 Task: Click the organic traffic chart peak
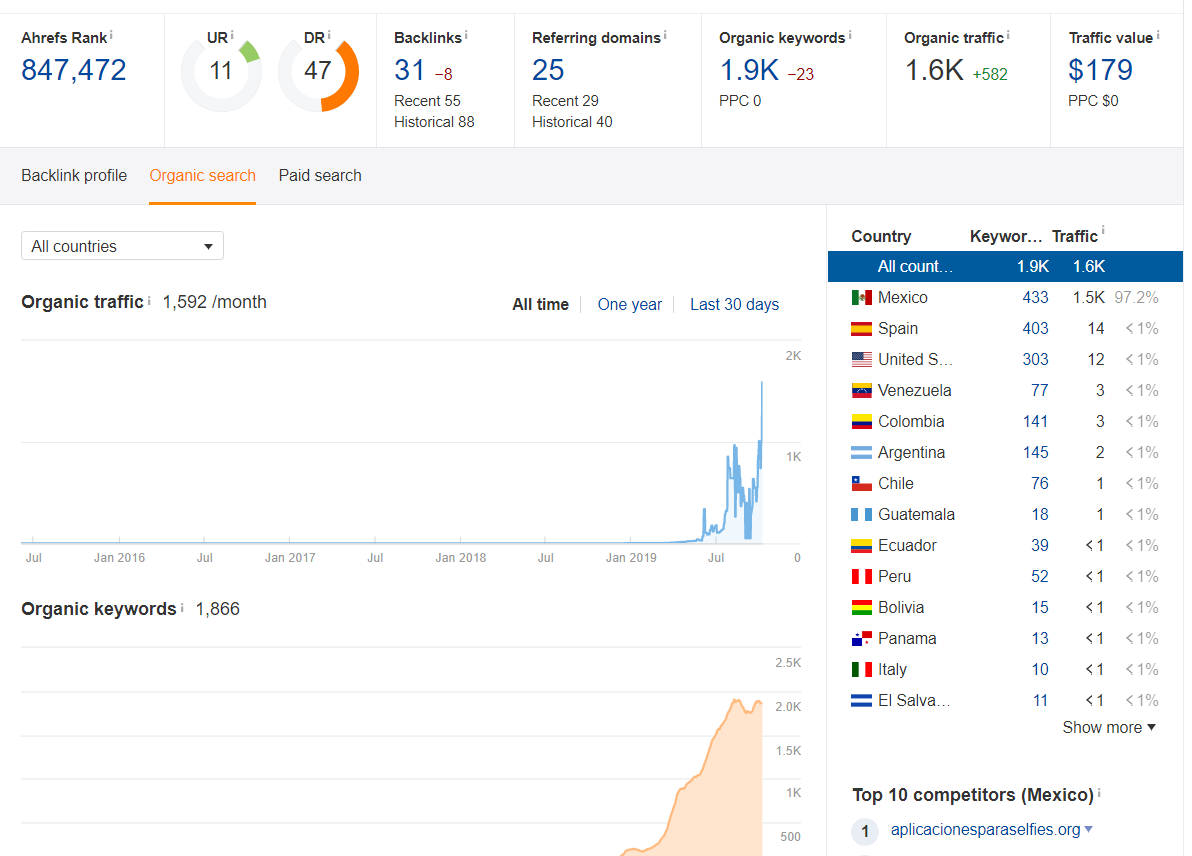762,383
